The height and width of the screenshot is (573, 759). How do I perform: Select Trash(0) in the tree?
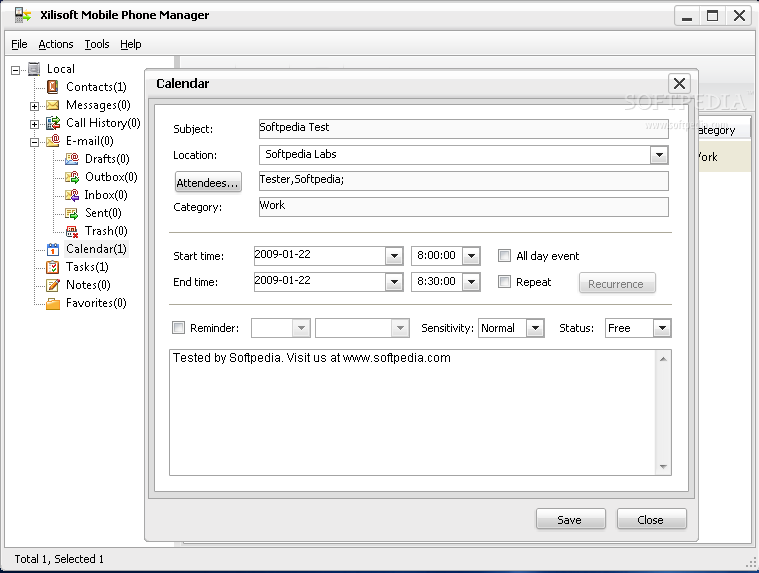[106, 231]
